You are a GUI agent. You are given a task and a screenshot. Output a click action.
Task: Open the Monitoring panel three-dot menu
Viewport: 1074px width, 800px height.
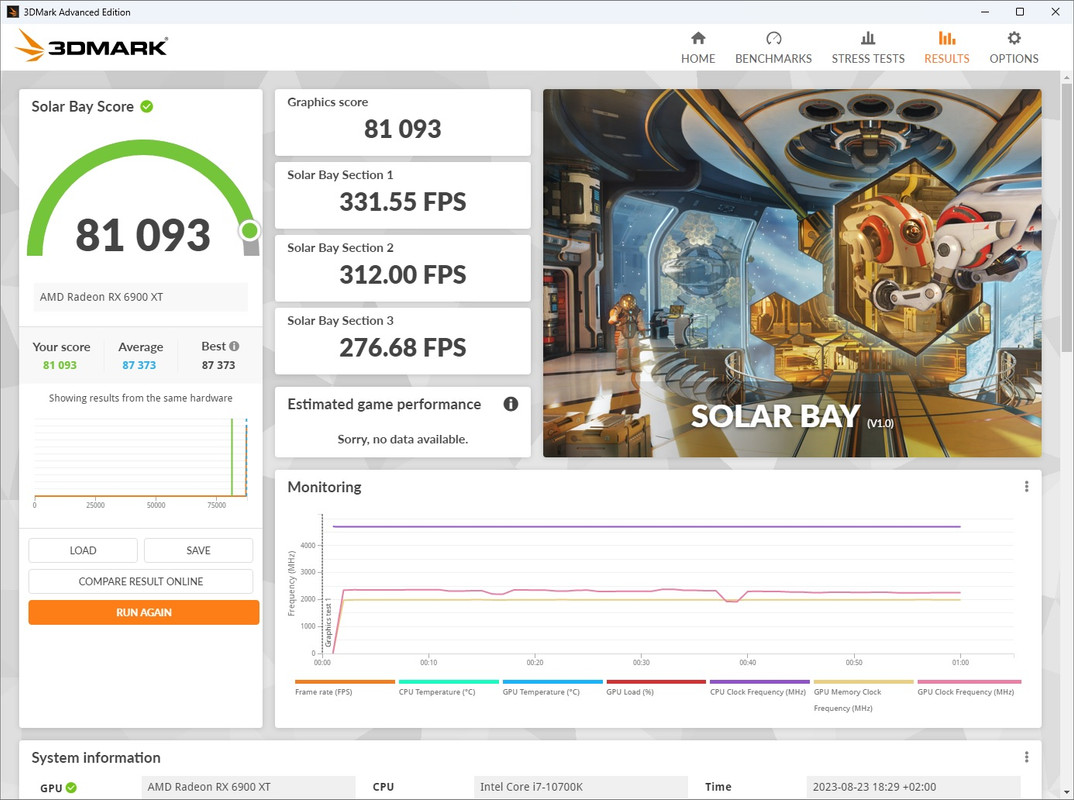click(x=1026, y=486)
